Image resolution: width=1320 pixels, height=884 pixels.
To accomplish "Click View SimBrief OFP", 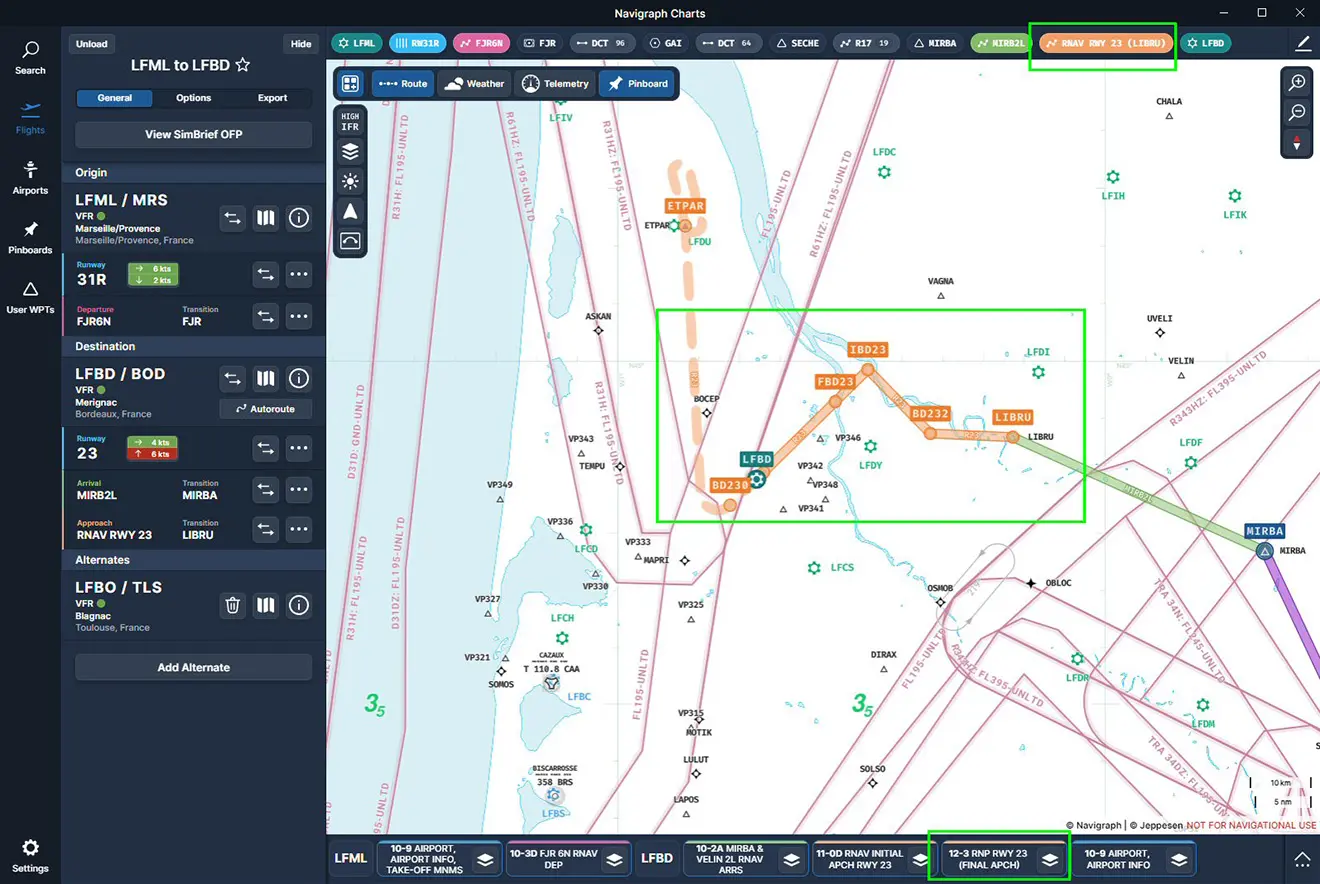I will 194,134.
